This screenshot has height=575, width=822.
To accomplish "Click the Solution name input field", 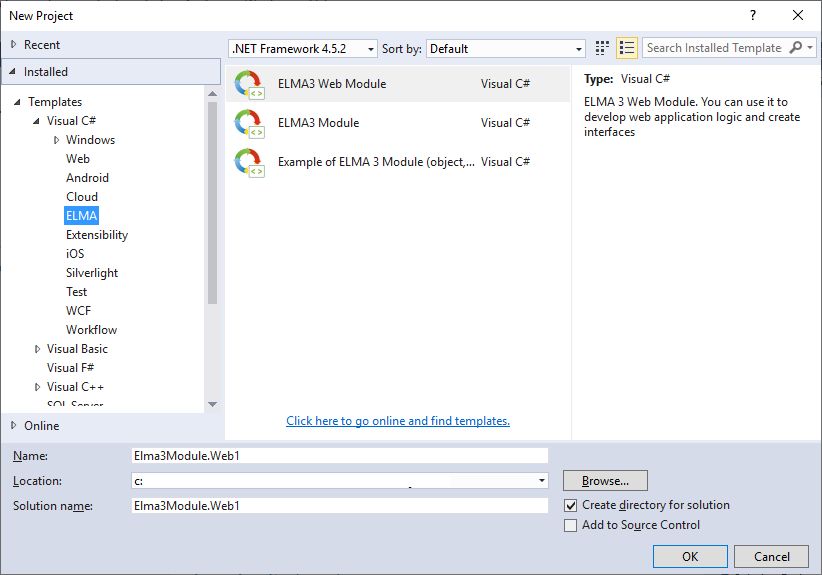I will [x=340, y=505].
